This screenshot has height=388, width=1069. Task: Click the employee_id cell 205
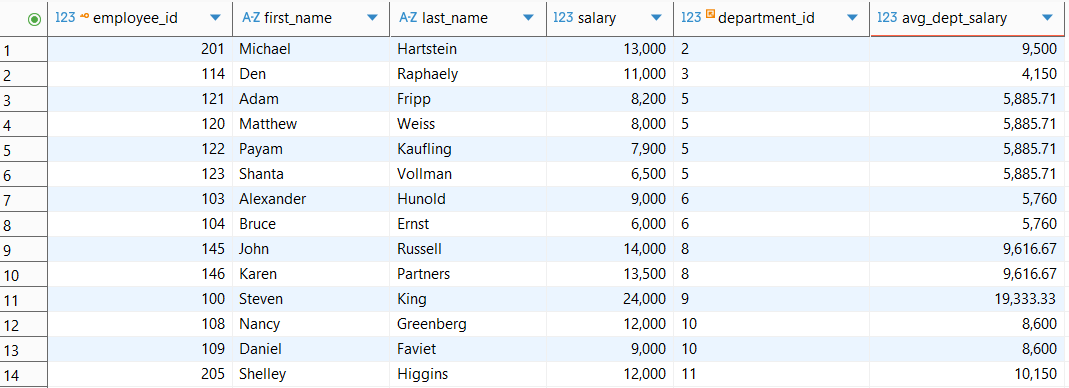pos(140,374)
